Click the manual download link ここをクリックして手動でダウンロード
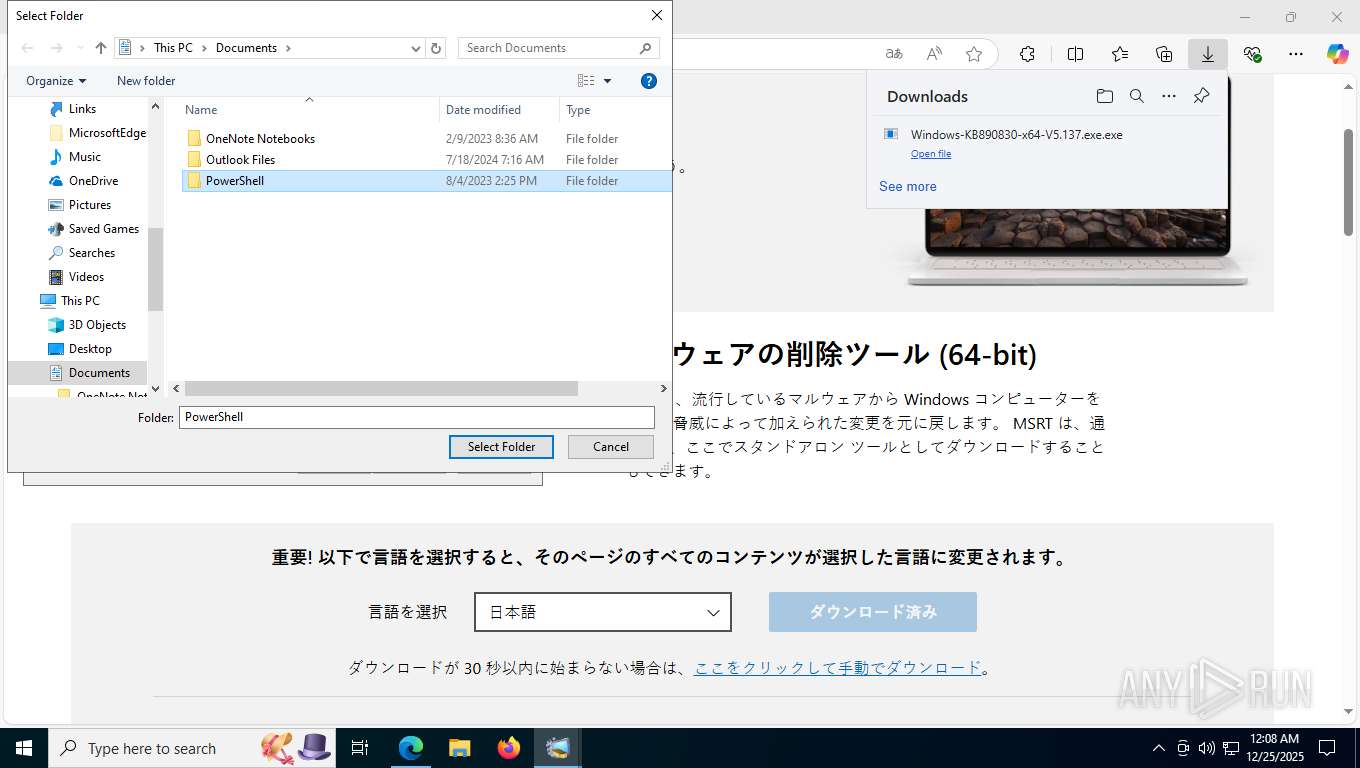This screenshot has width=1360, height=768. click(838, 668)
